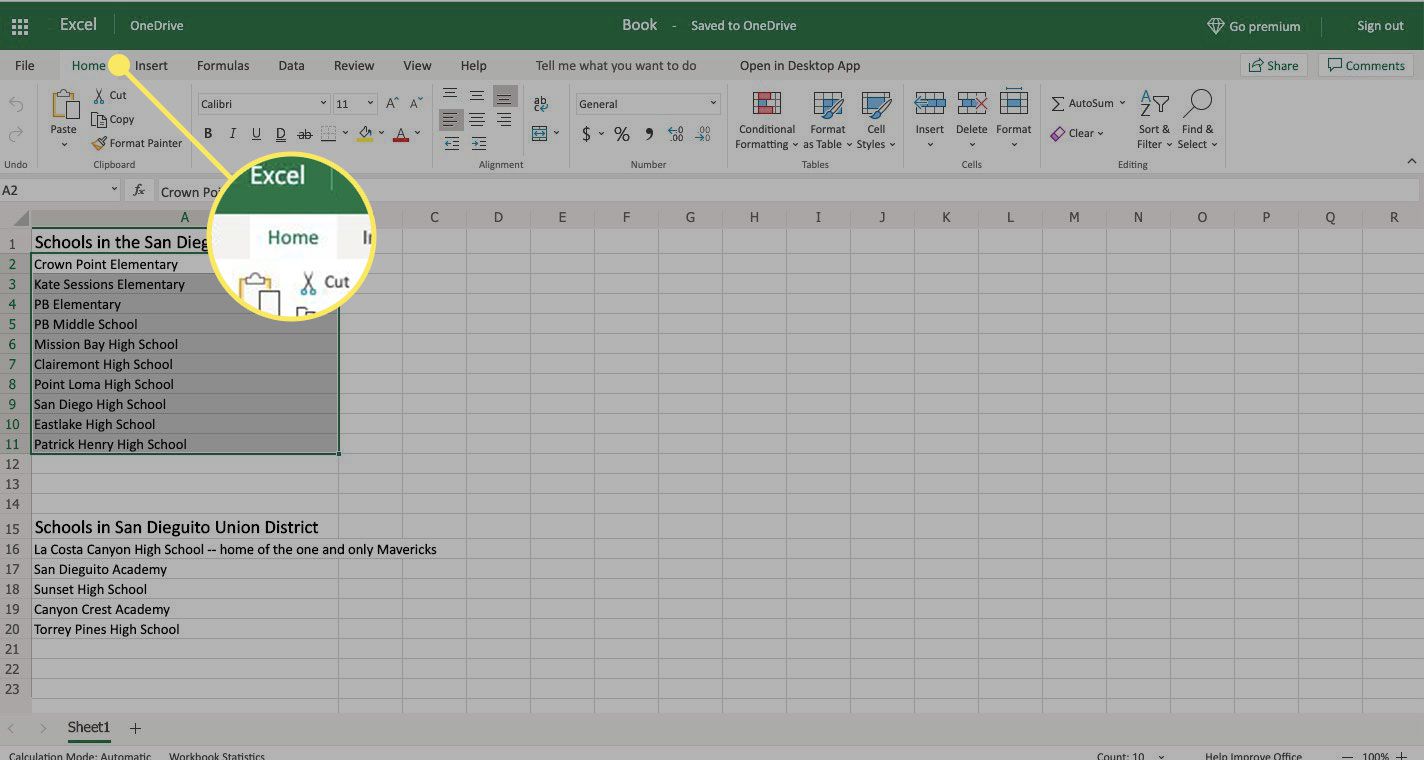The height and width of the screenshot is (760, 1424).
Task: Open the AutoSum dropdown arrow
Action: coord(1122,103)
